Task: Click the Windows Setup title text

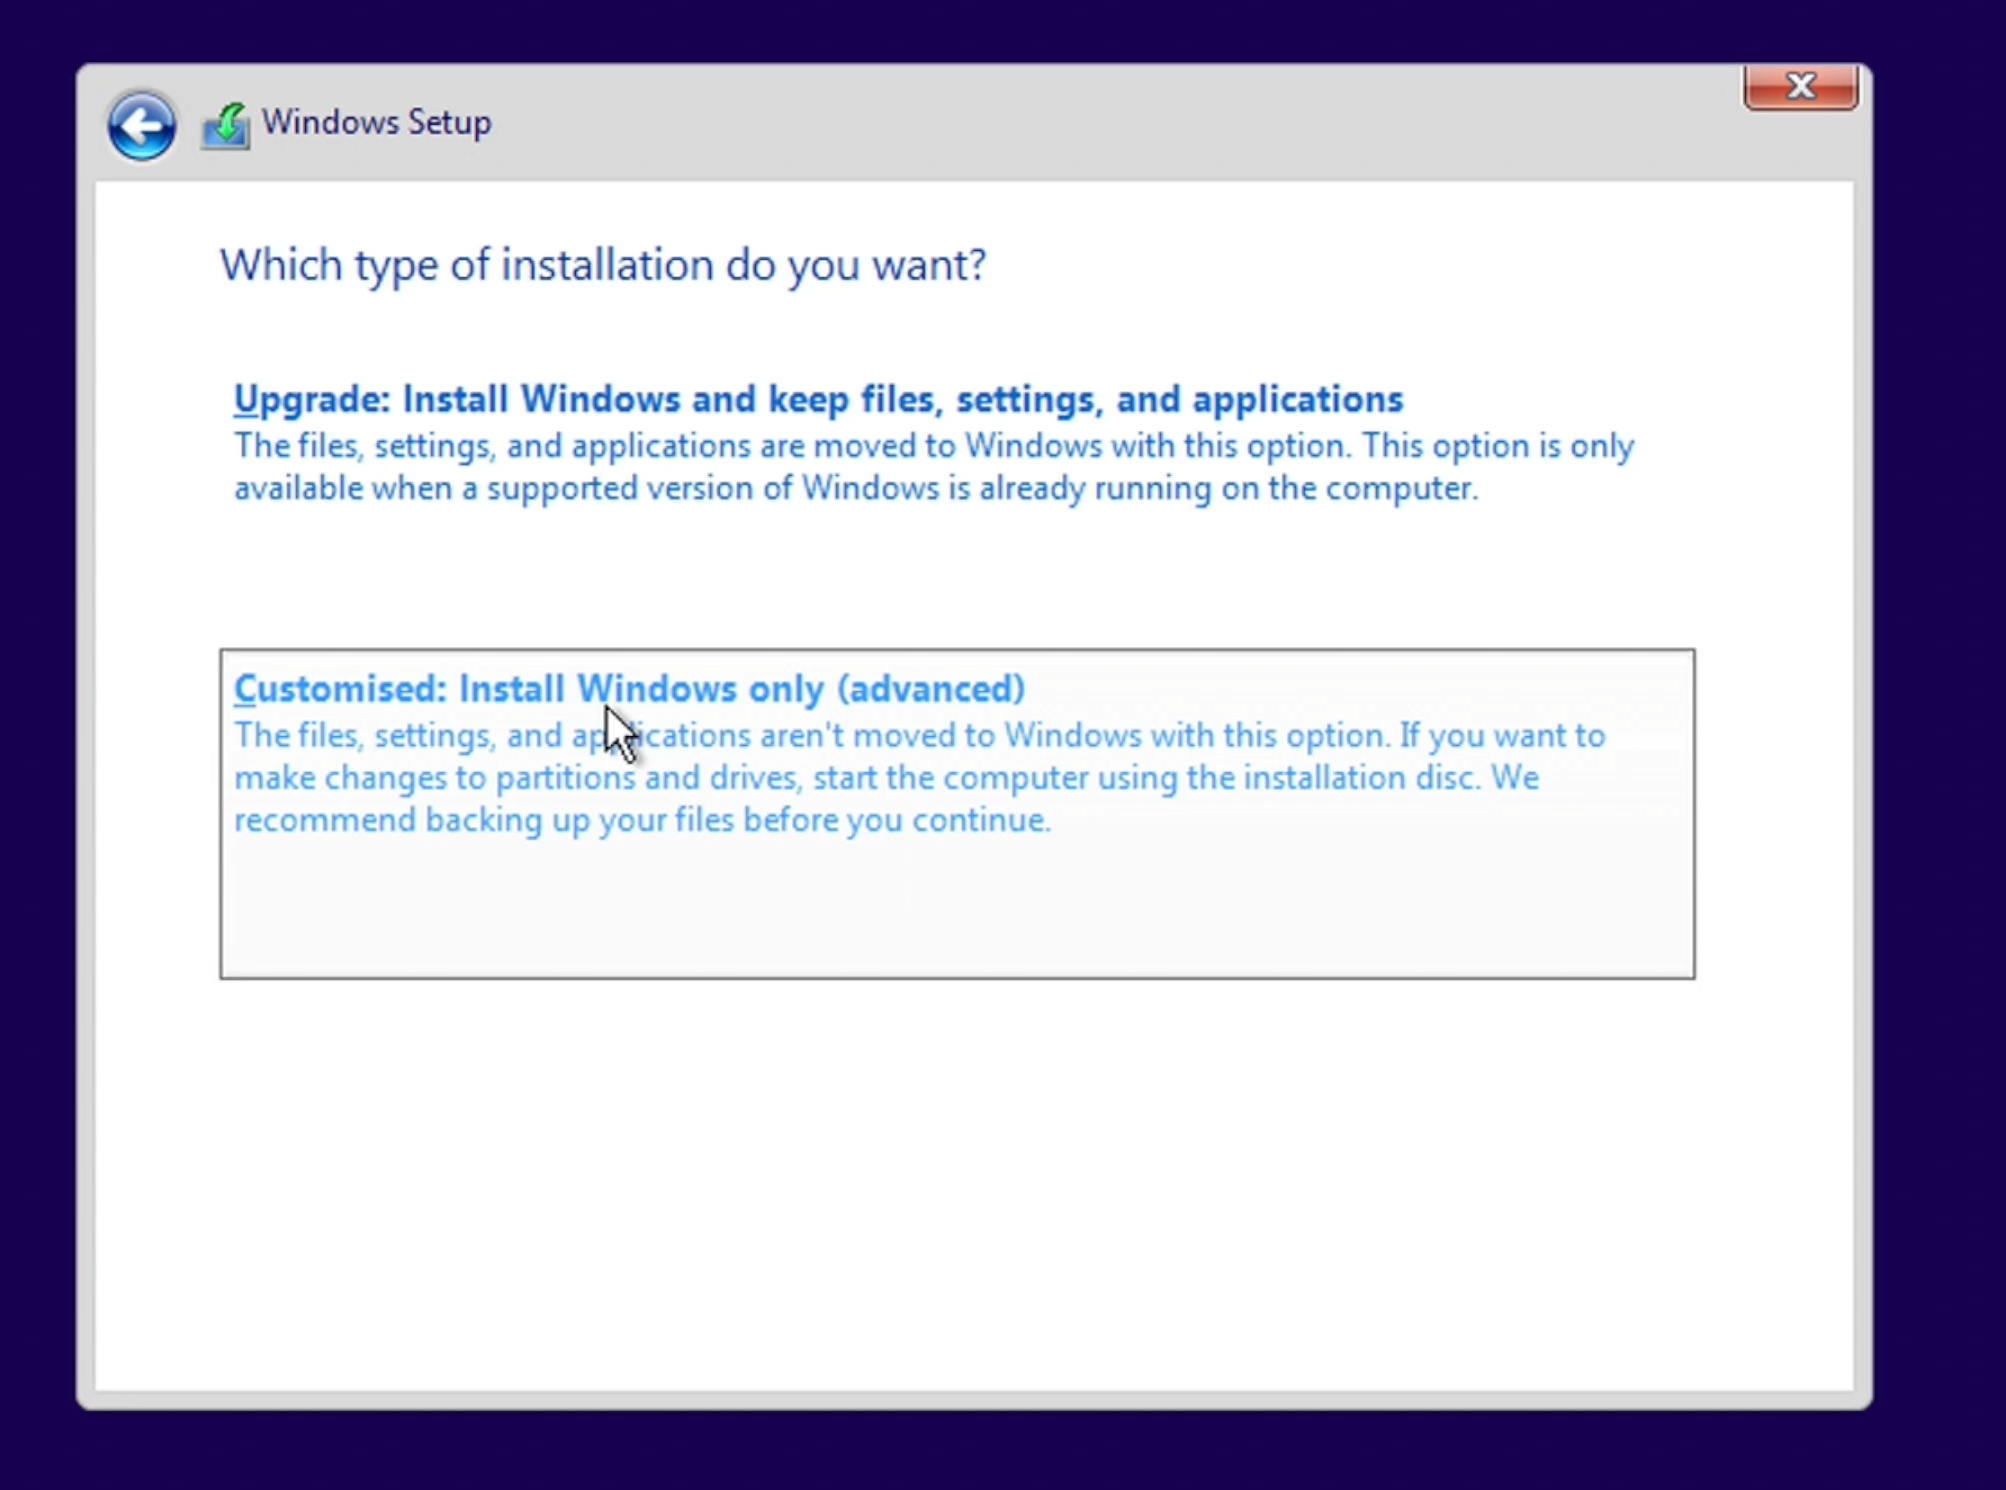Action: [x=376, y=123]
